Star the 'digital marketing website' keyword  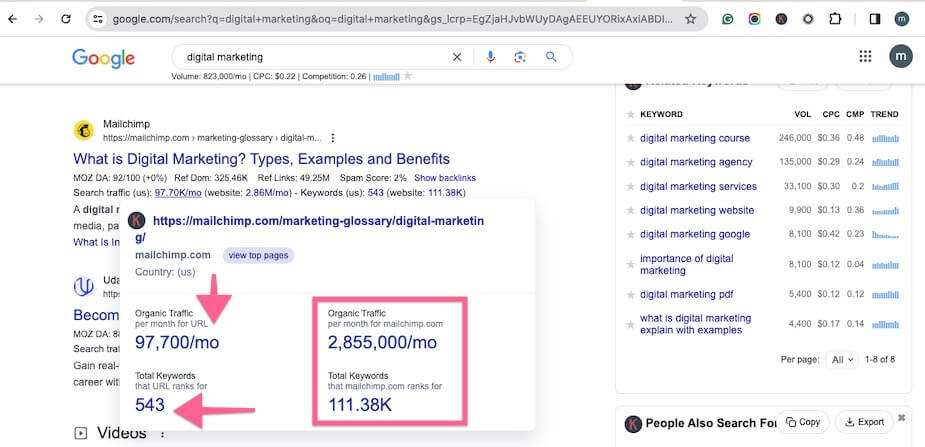(x=631, y=210)
